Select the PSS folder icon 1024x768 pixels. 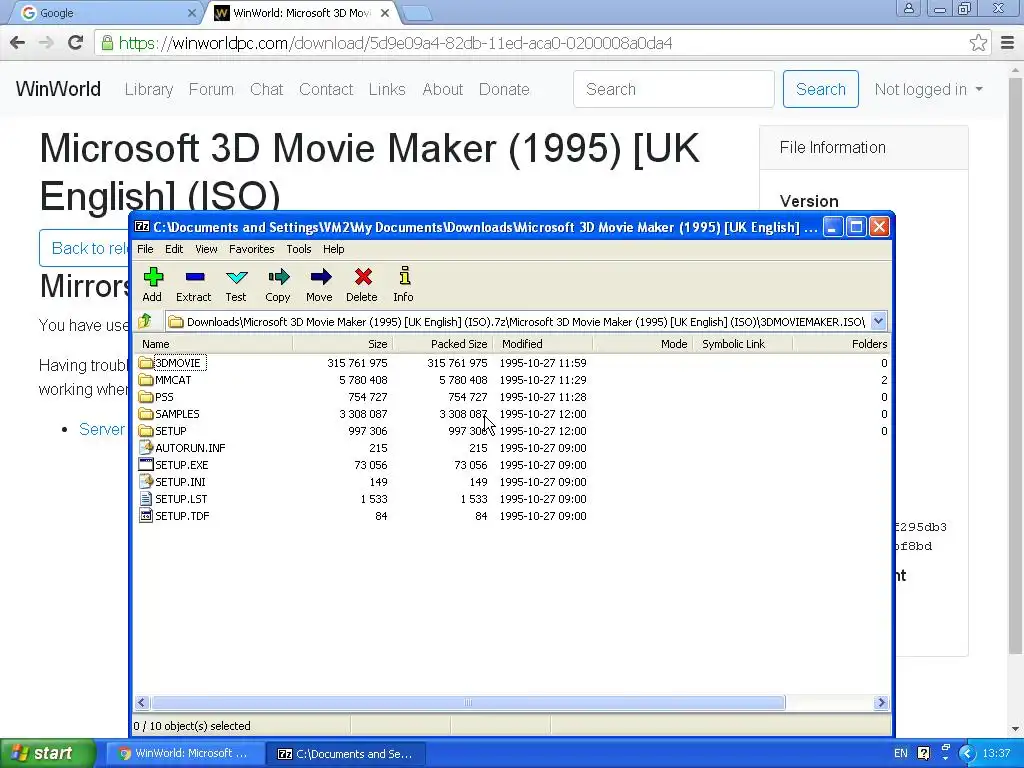point(146,397)
